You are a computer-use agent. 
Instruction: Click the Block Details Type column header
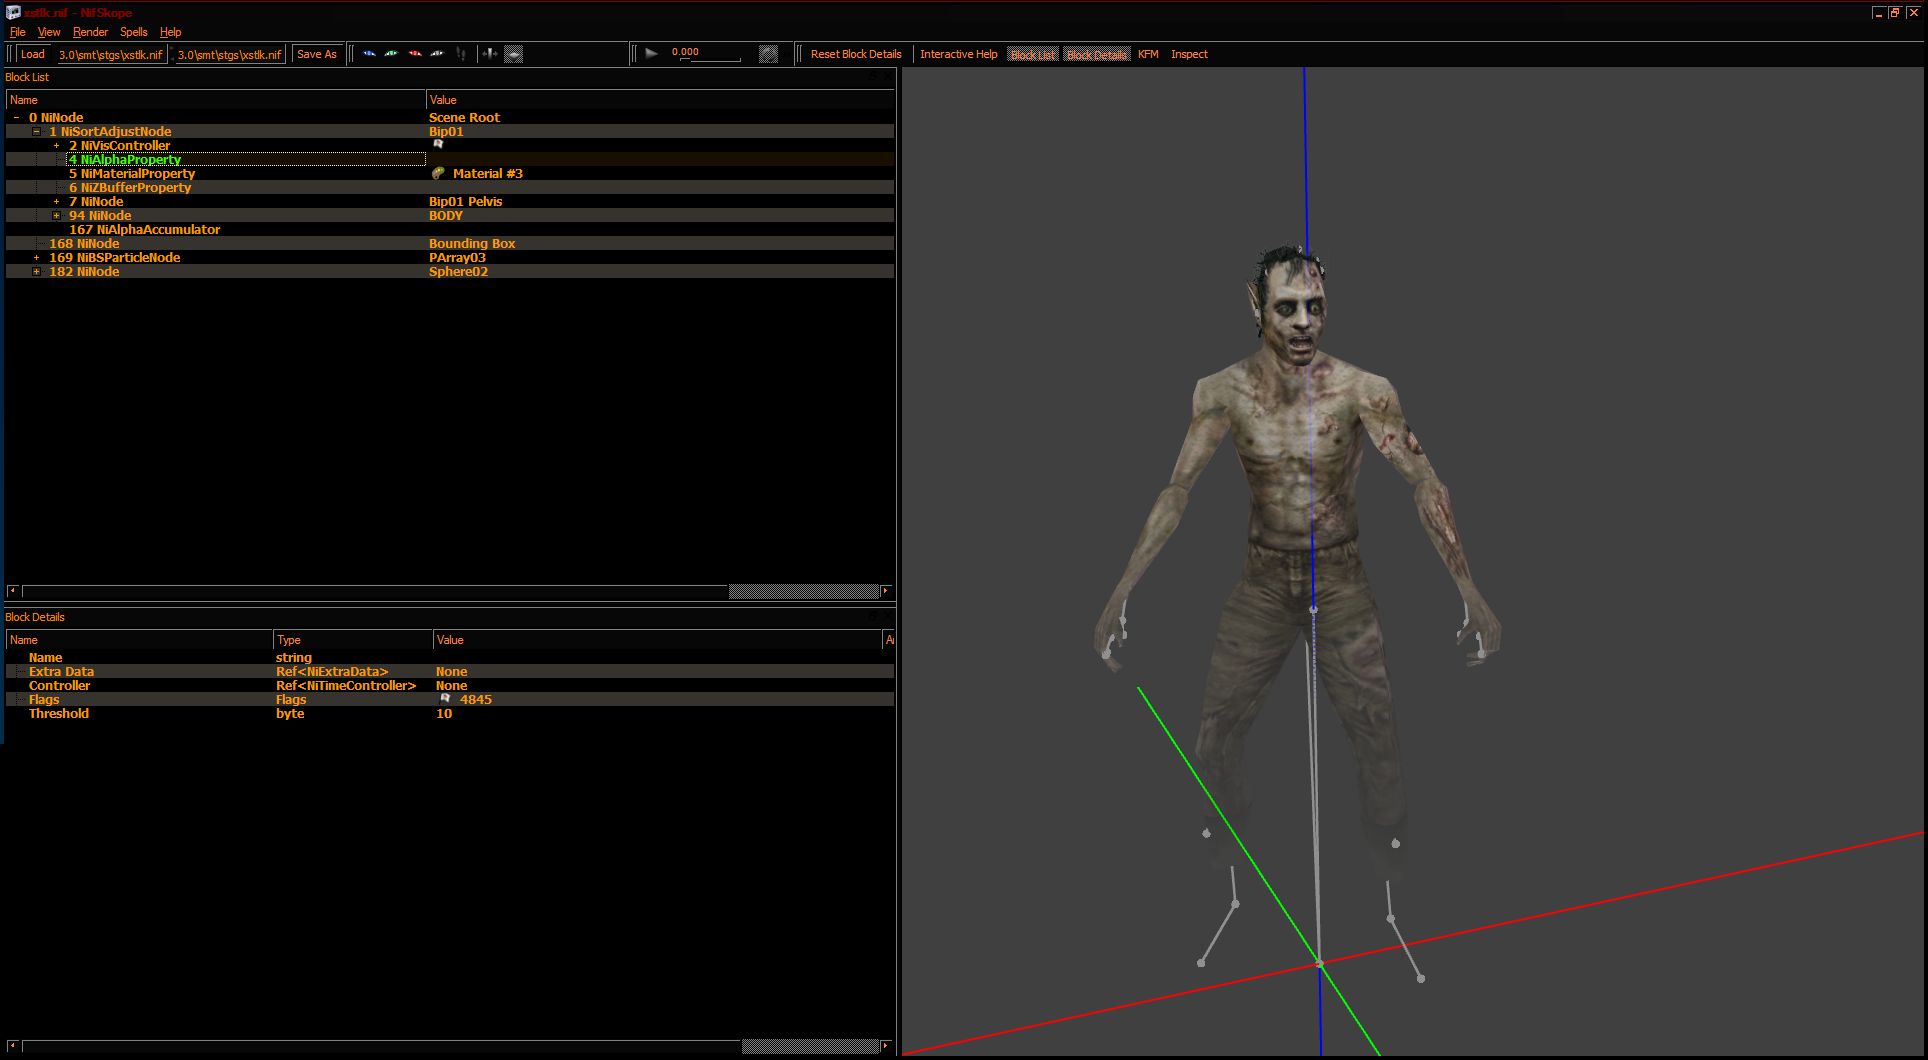[x=353, y=639]
